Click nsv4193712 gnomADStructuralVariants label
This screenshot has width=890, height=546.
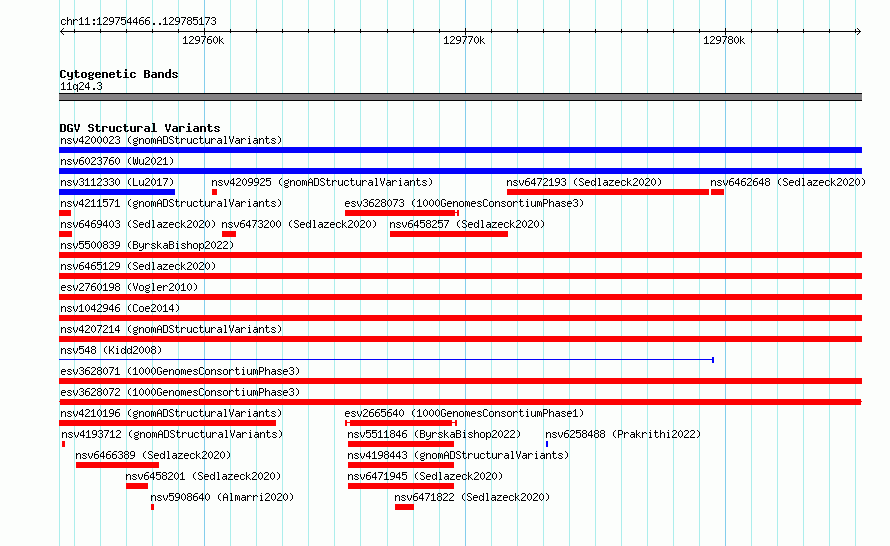172,434
